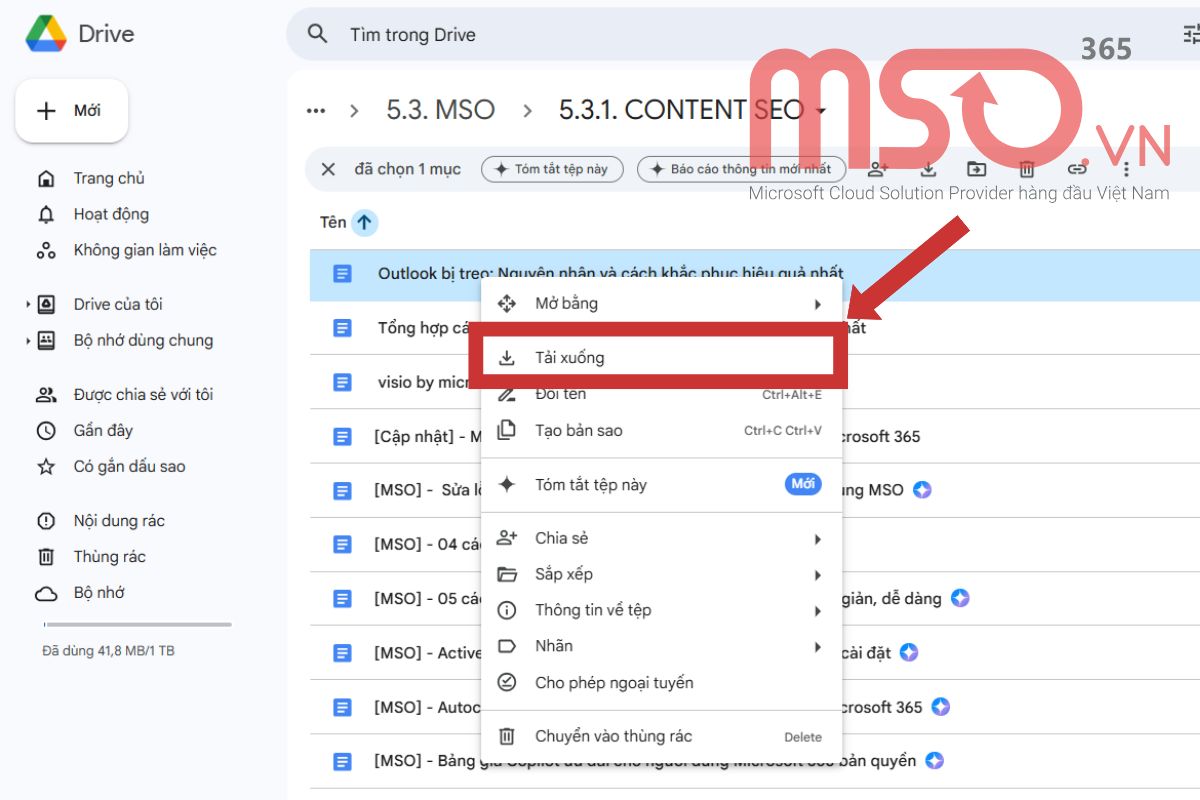The image size is (1200, 800).
Task: Choose Tải xuống in context menu
Action: 658,357
